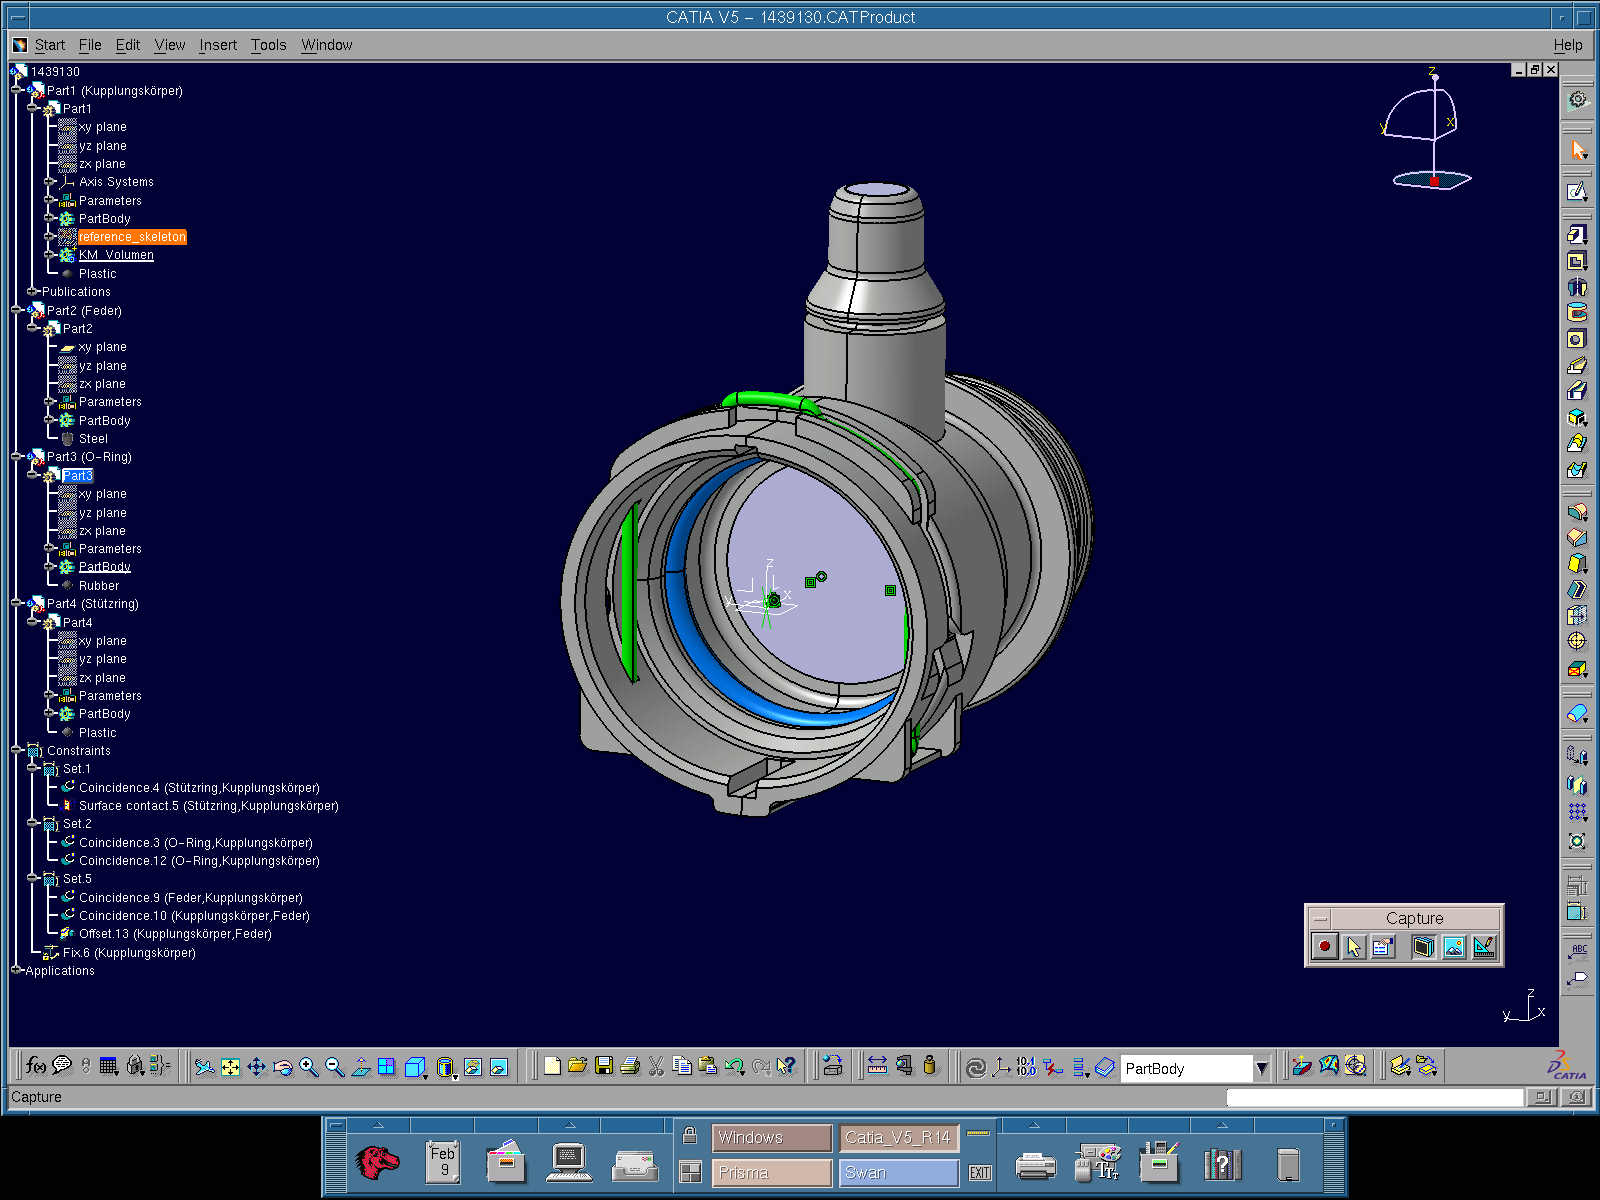1600x1200 pixels.
Task: Select the Rubber material under Part3
Action: coord(99,586)
